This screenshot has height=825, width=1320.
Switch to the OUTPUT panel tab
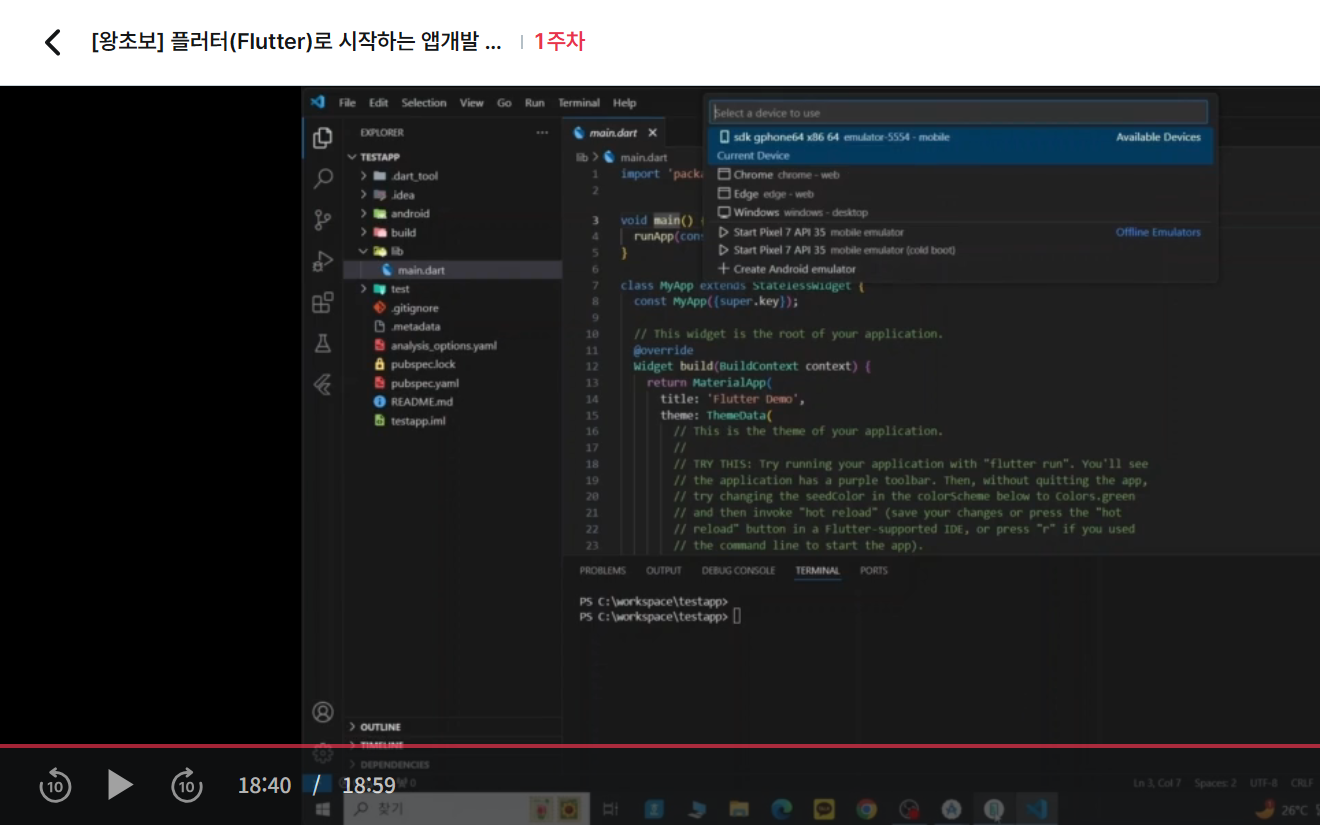coord(663,571)
